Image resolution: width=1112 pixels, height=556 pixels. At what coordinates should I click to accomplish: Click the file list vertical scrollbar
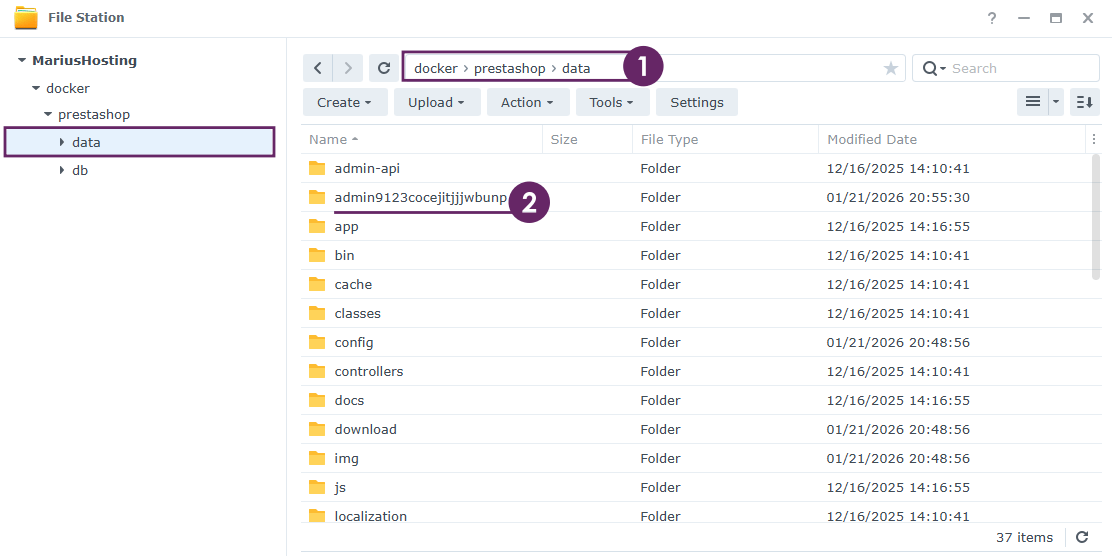coord(1096,218)
